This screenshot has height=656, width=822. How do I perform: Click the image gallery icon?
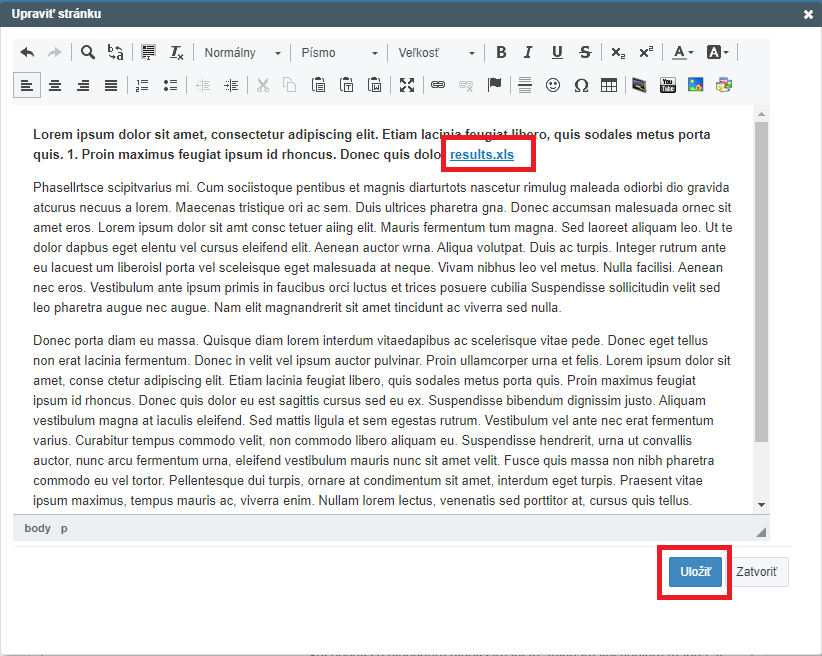coord(639,85)
